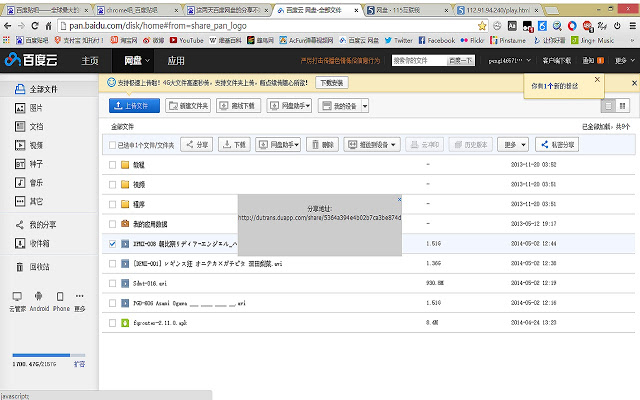Tick the checkbox for fqrouter-2.11.0.apk
The height and width of the screenshot is (400, 640).
click(x=113, y=323)
